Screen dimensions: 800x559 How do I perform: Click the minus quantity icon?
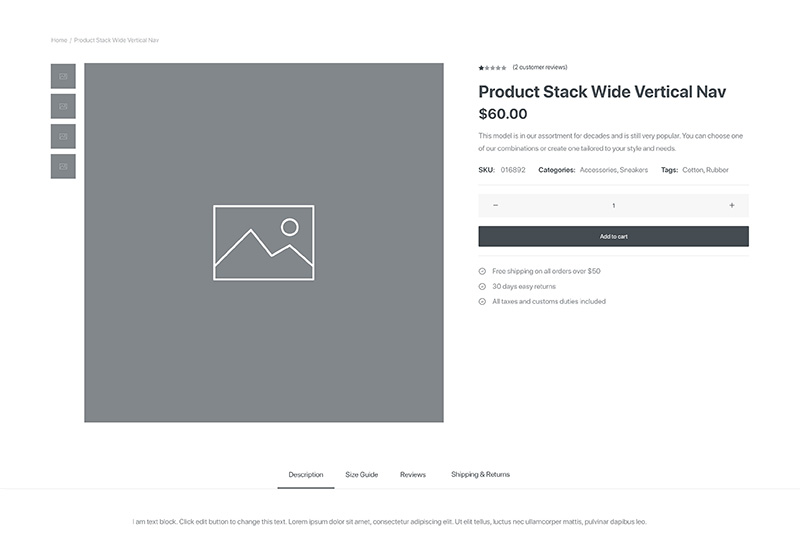point(495,206)
